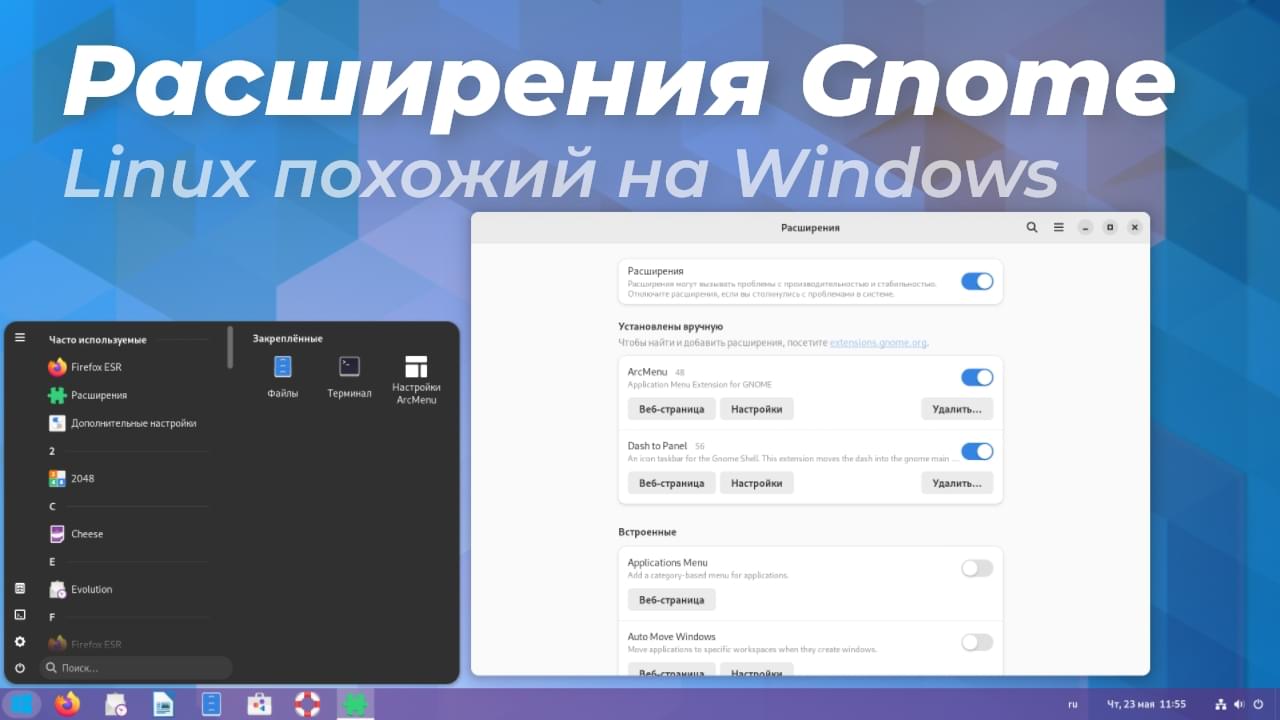This screenshot has width=1280, height=720.
Task: Enable the Applications Menu extension switch
Action: click(x=977, y=568)
